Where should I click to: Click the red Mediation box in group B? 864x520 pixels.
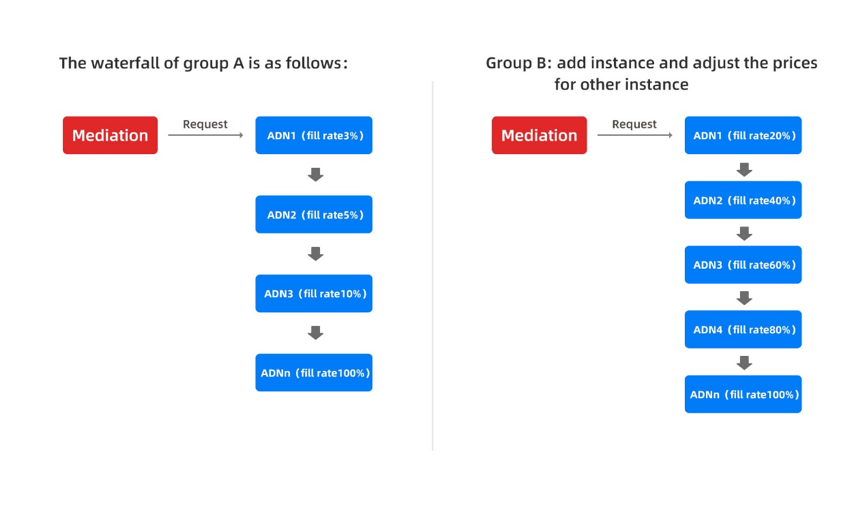point(539,135)
